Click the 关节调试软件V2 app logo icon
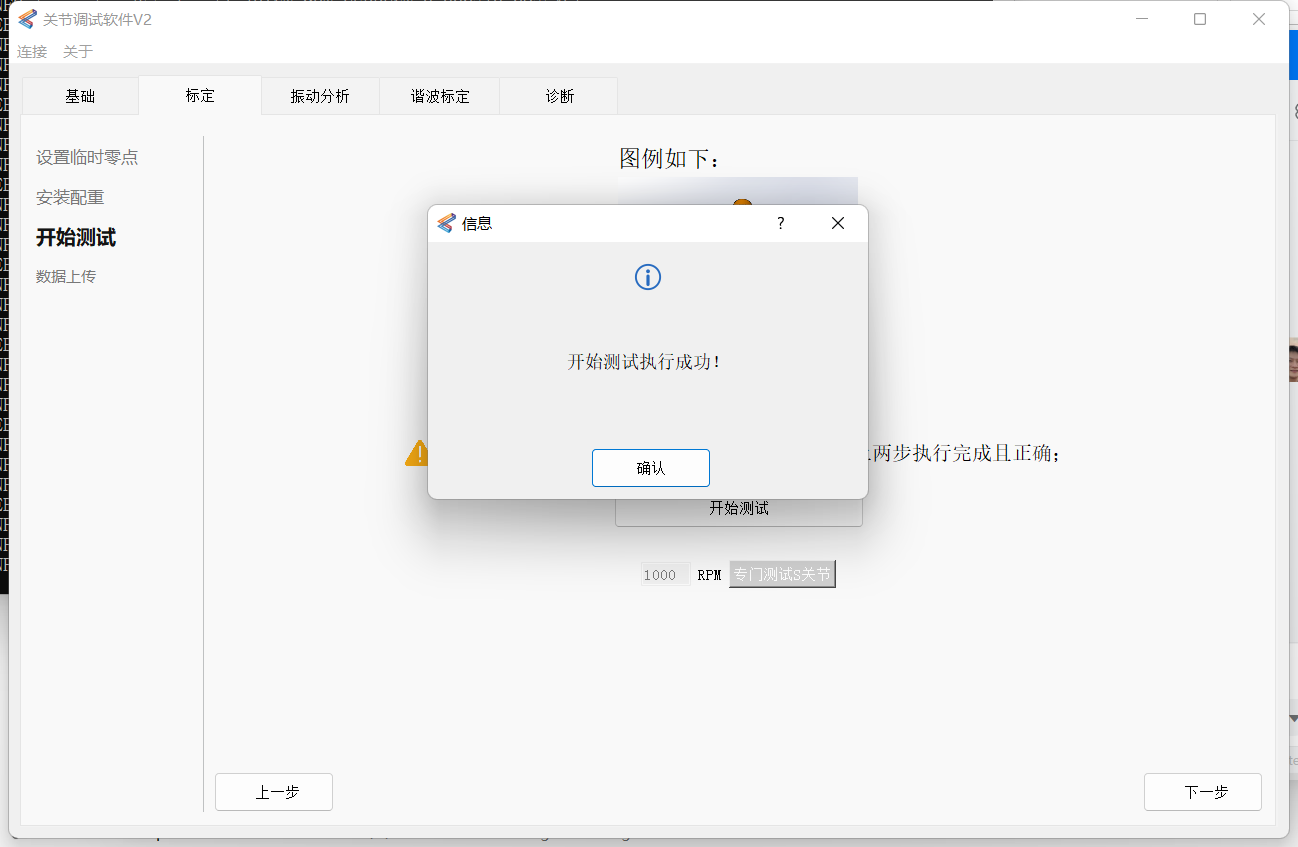Image resolution: width=1298 pixels, height=847 pixels. tap(27, 19)
